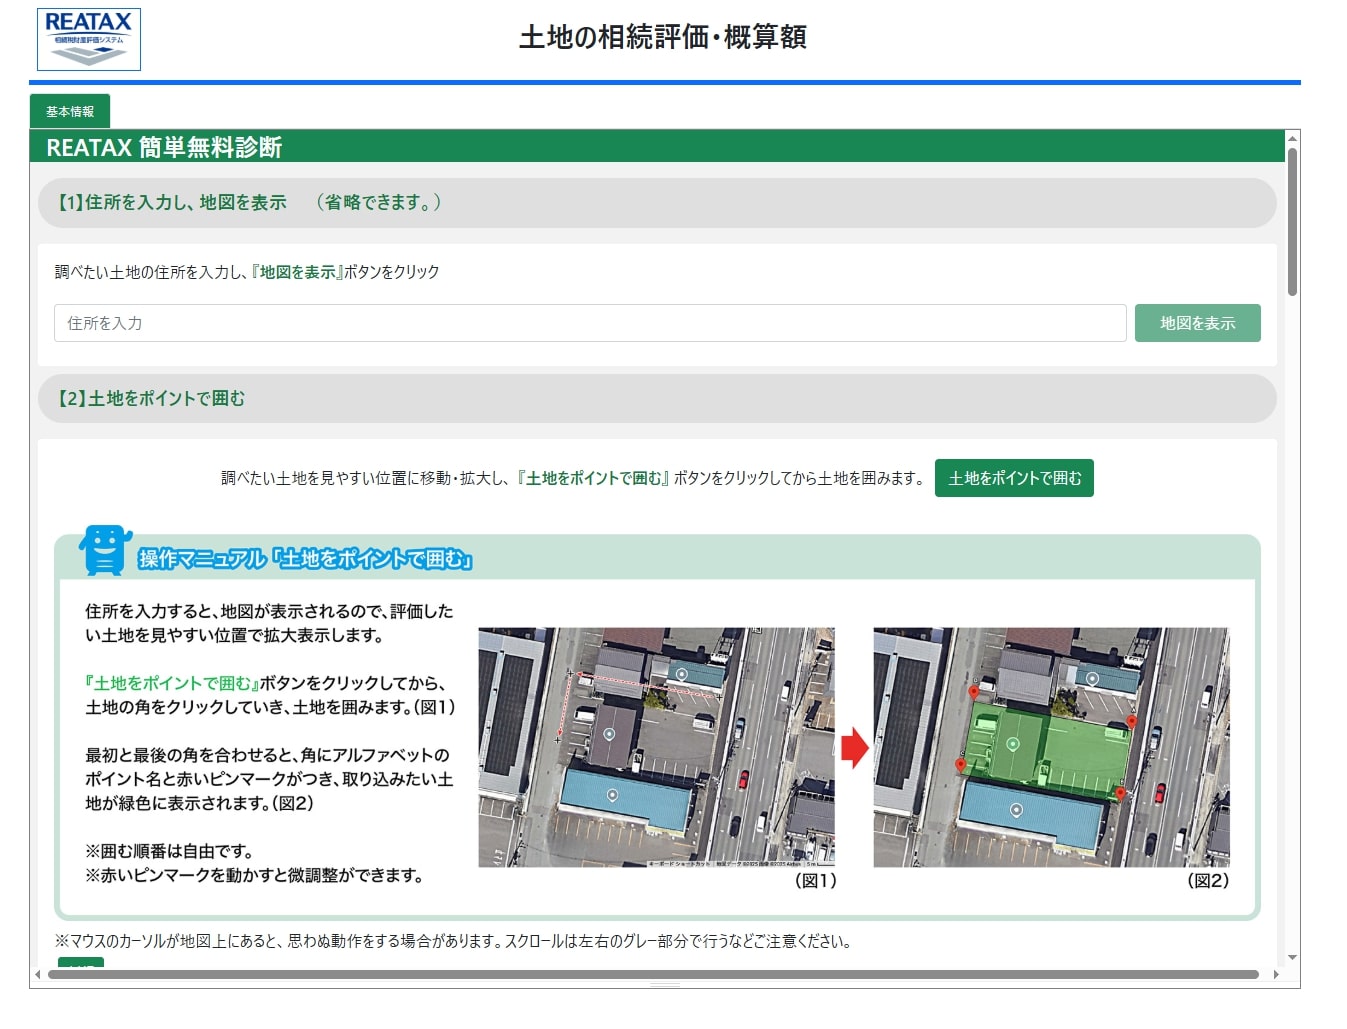Click the 図1 aerial map thumbnail
Screen dimensions: 1347x1029
[655, 750]
